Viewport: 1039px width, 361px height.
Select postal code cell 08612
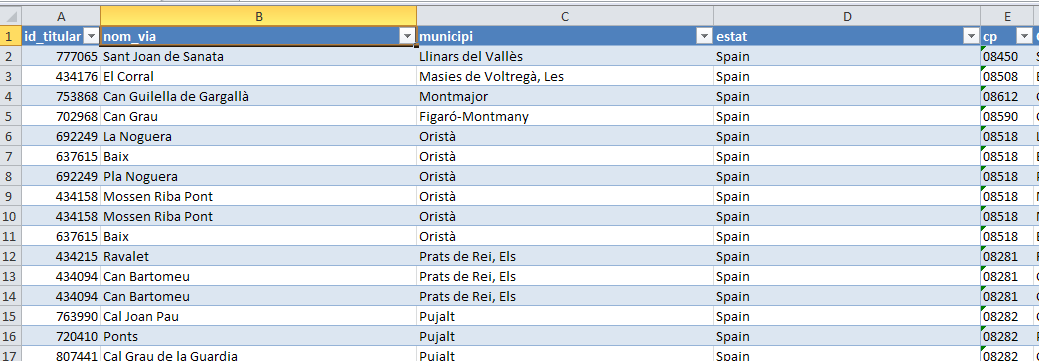(x=1007, y=97)
